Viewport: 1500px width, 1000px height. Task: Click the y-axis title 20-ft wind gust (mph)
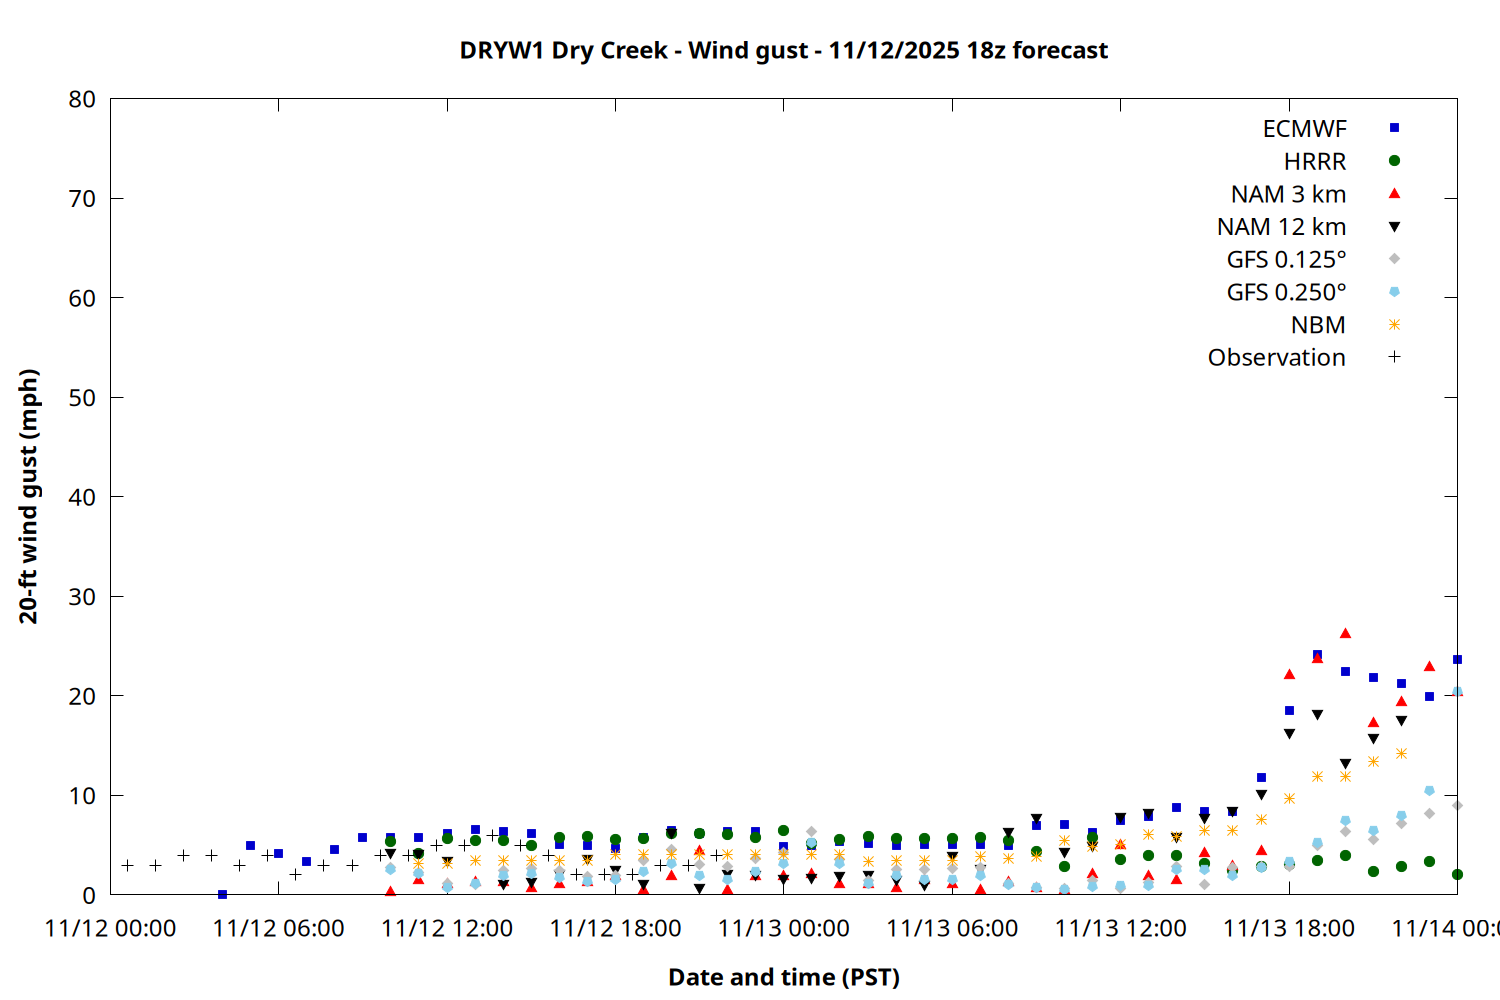tap(29, 496)
